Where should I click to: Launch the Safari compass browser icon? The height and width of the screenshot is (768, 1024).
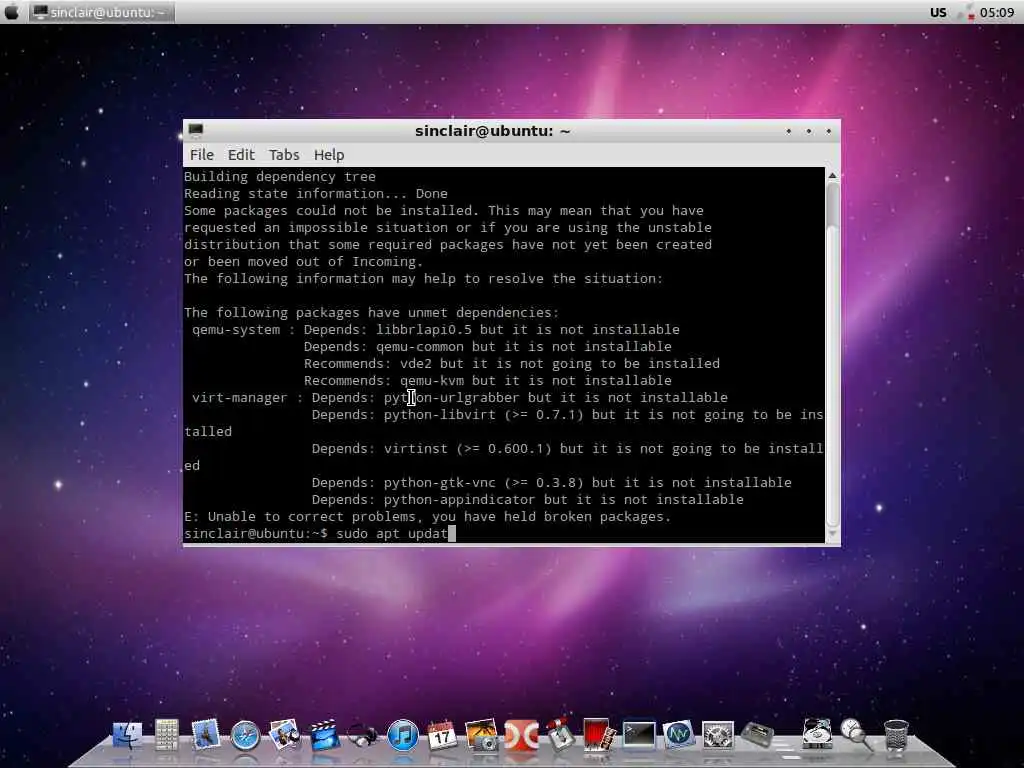(246, 735)
